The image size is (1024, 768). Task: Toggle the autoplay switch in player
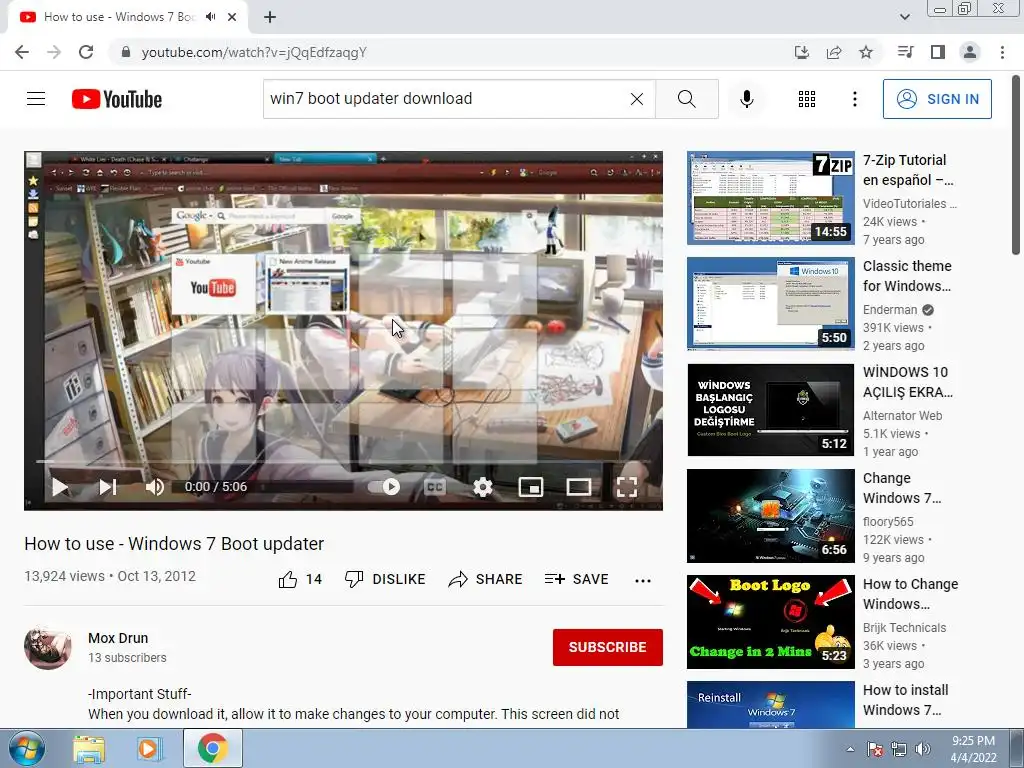coord(383,487)
